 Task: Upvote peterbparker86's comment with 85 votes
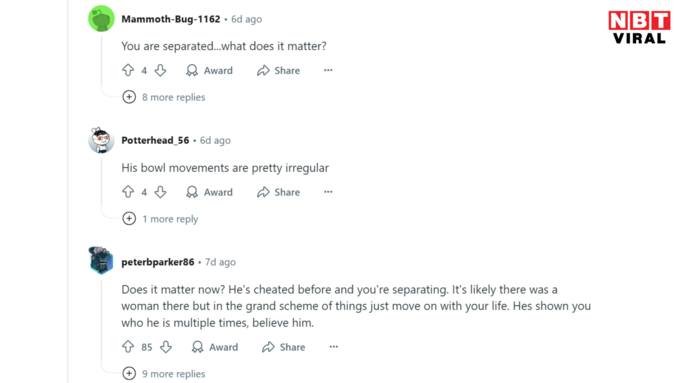(x=128, y=347)
